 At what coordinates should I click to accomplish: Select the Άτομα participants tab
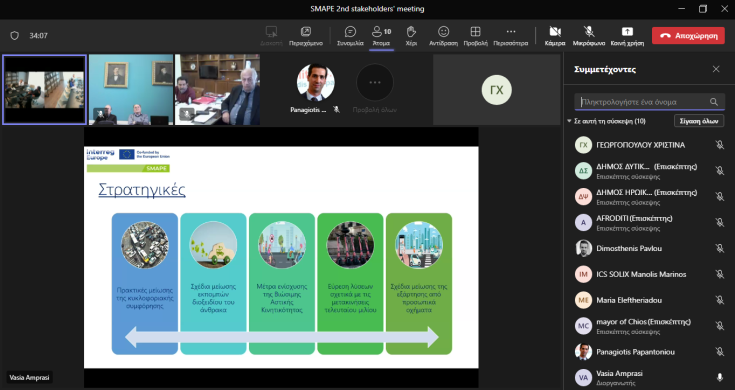click(381, 36)
